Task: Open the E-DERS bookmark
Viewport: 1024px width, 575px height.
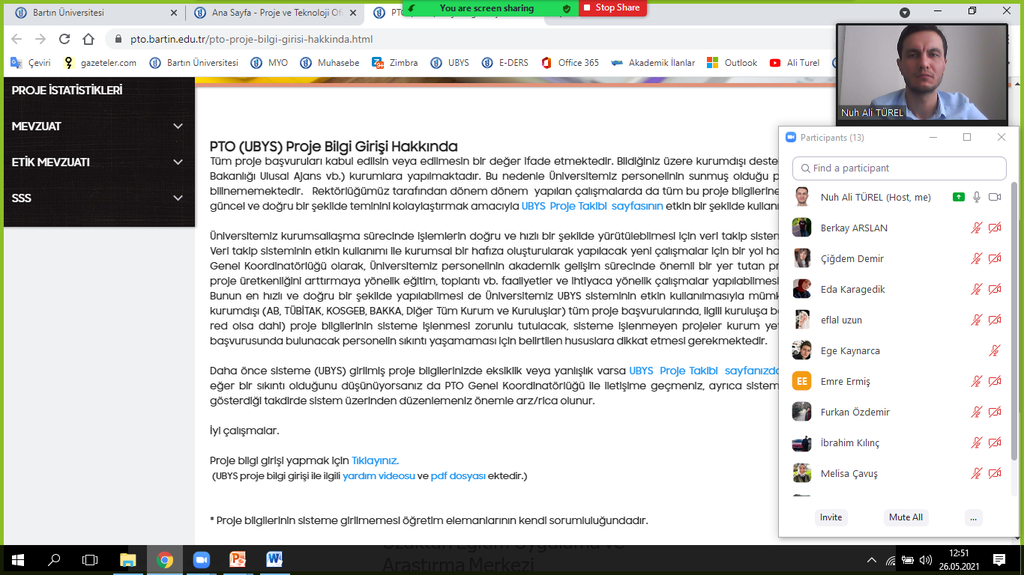Action: click(505, 63)
